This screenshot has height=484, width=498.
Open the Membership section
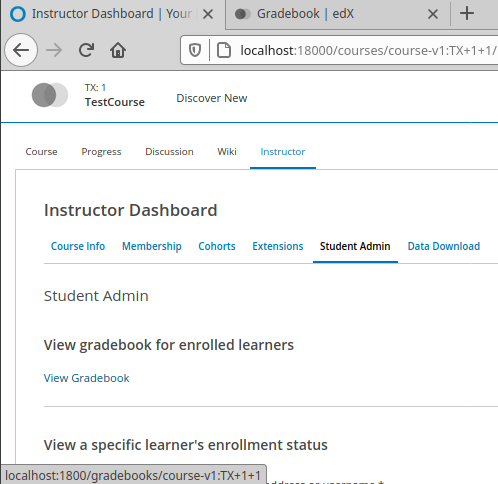click(x=152, y=246)
